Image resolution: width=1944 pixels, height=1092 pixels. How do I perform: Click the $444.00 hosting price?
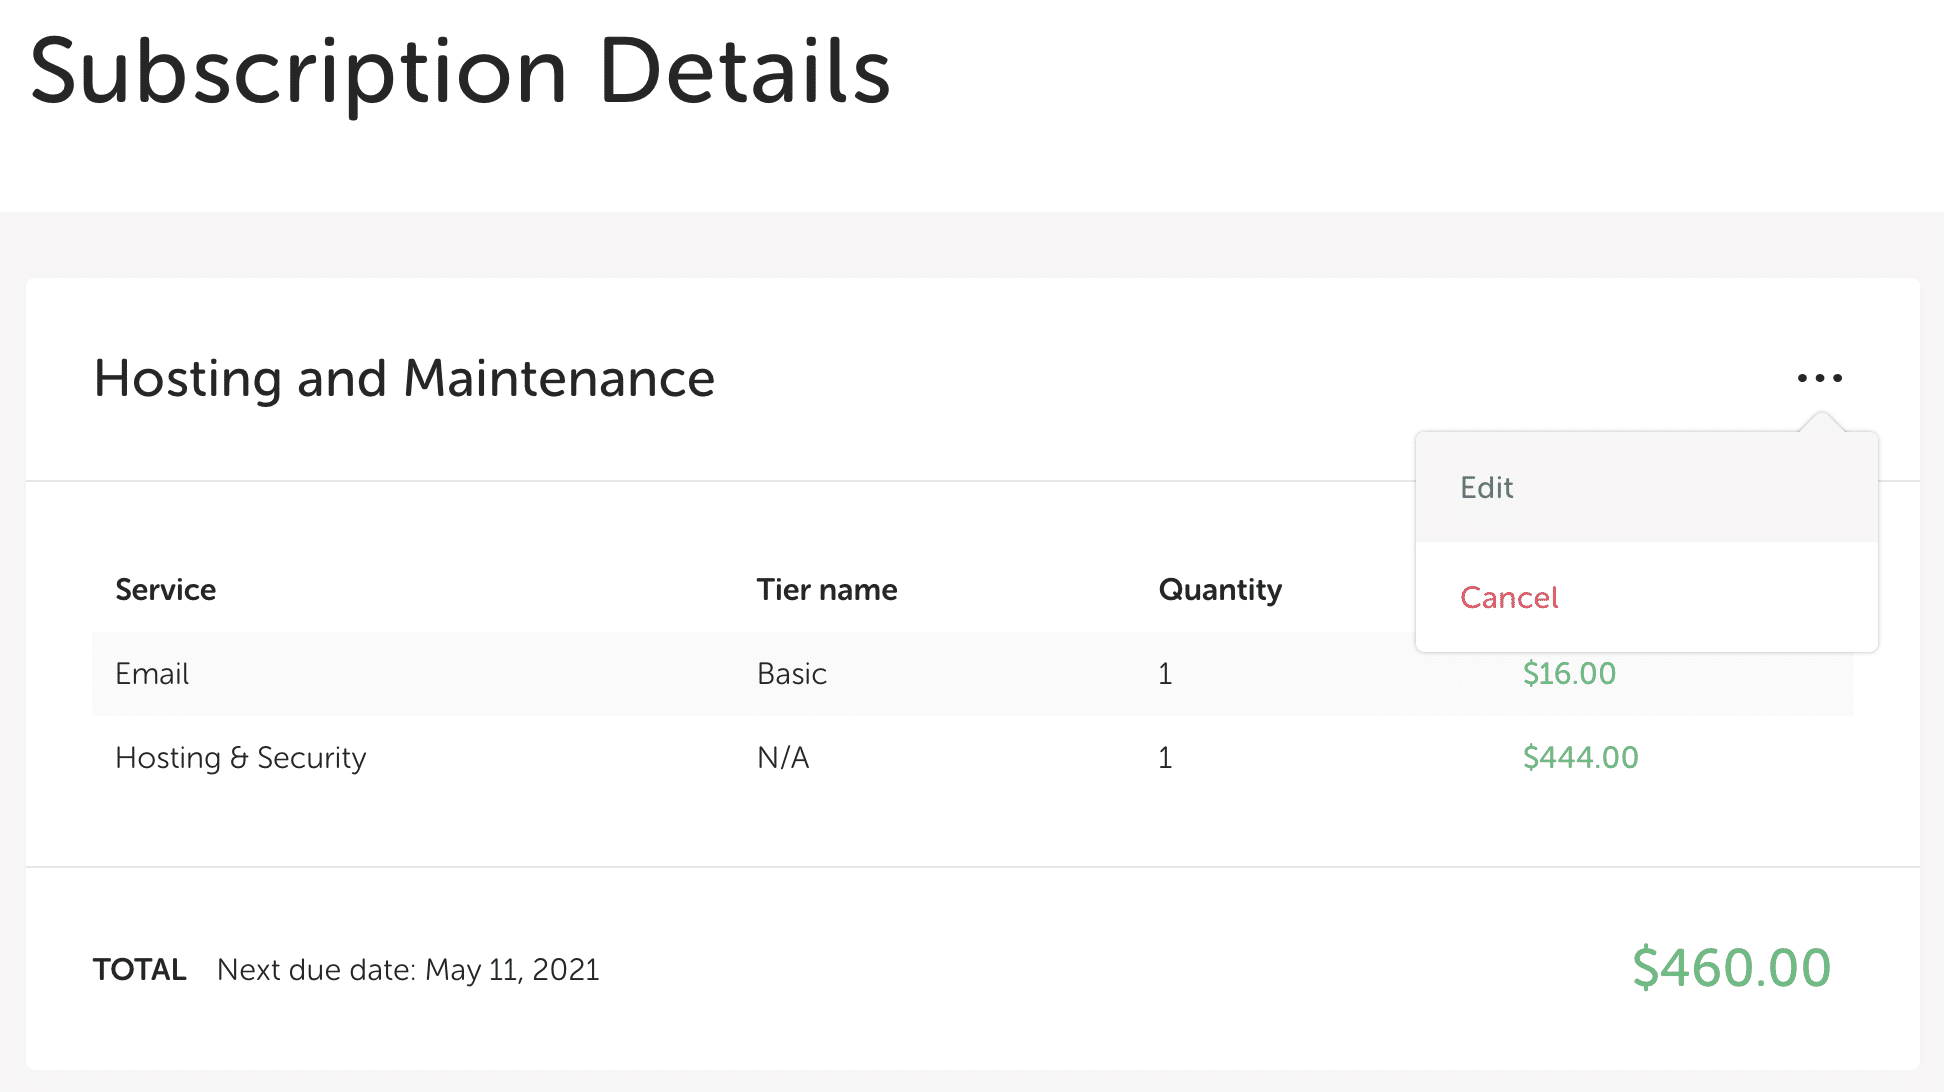pyautogui.click(x=1580, y=758)
